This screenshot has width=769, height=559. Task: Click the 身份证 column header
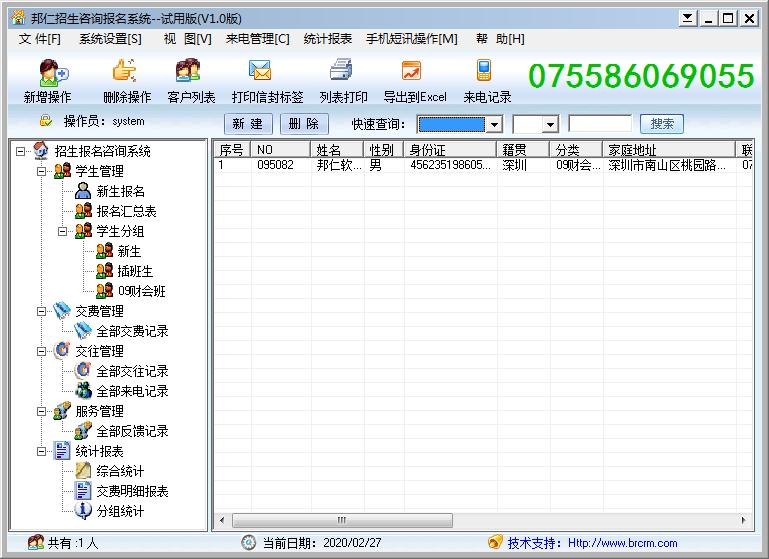[x=450, y=150]
